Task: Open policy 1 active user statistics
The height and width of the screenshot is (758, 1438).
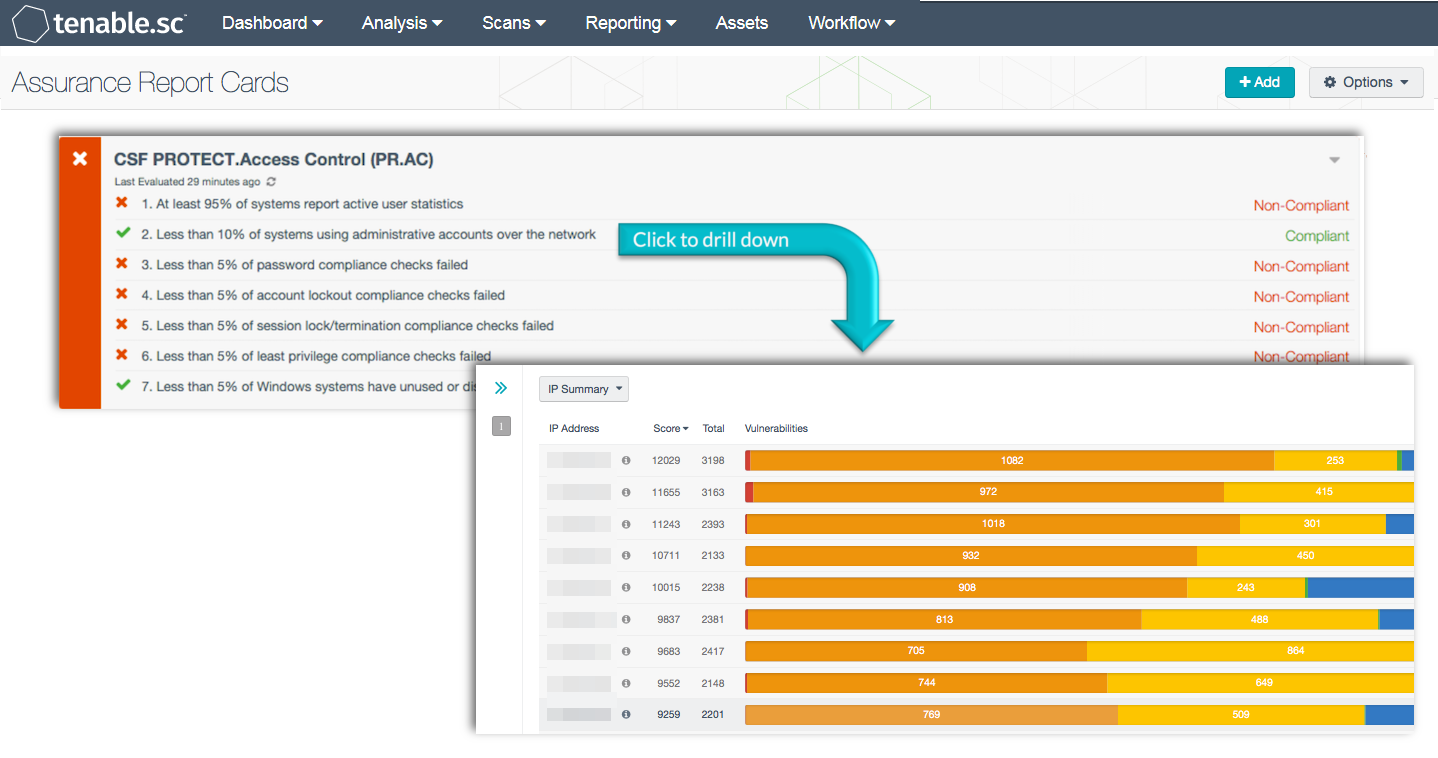Action: (x=302, y=204)
